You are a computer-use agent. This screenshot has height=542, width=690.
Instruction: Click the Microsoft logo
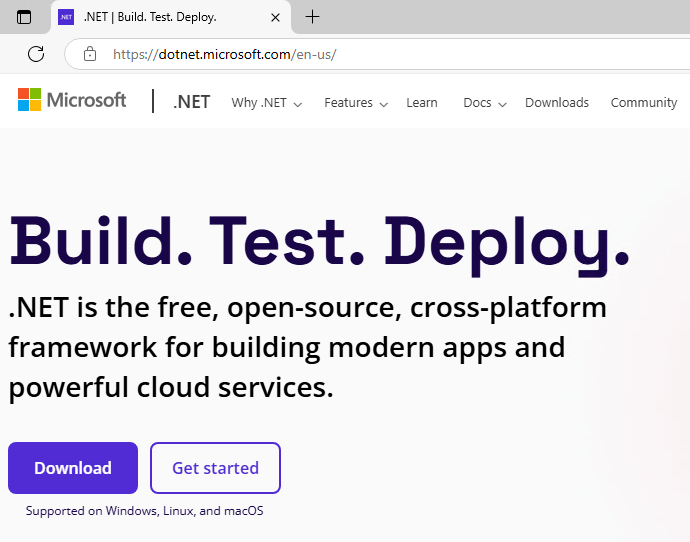click(x=72, y=100)
